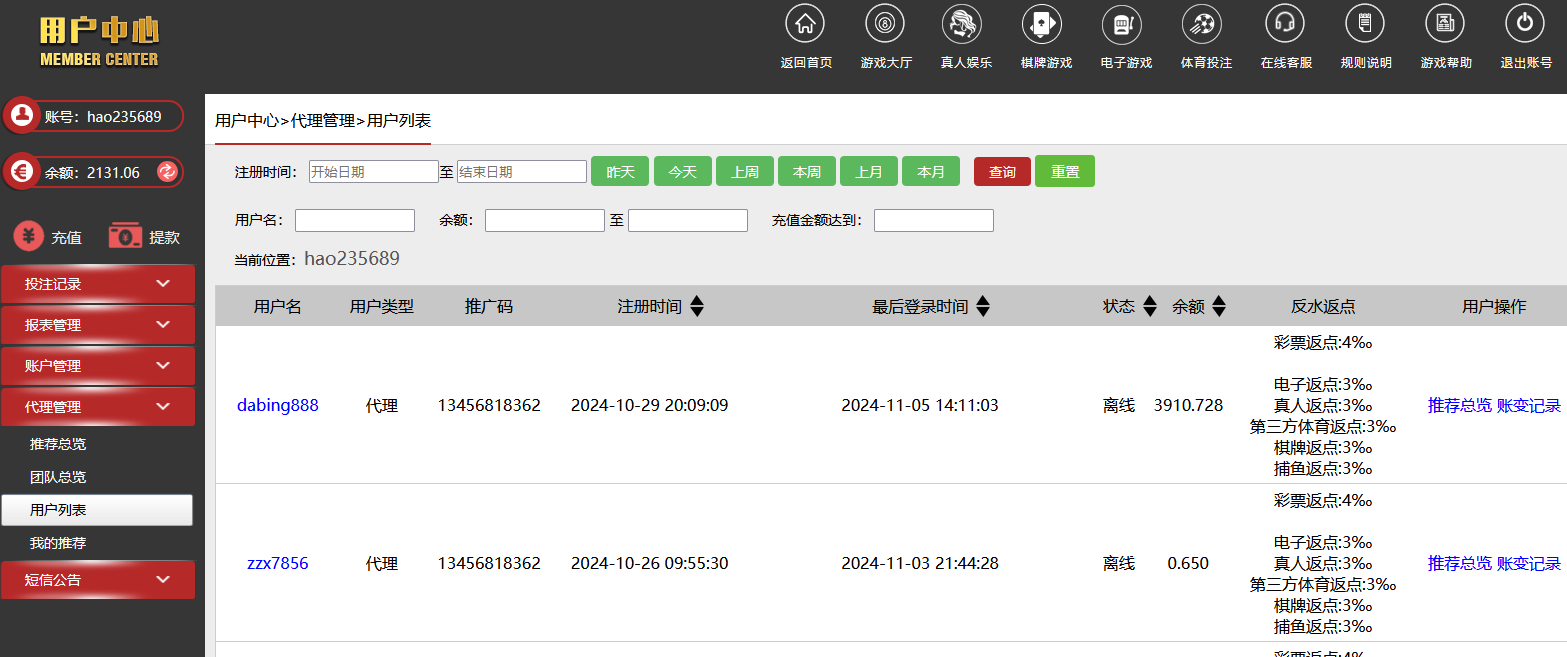Open user dabing888 link
The height and width of the screenshot is (657, 1567).
(277, 405)
